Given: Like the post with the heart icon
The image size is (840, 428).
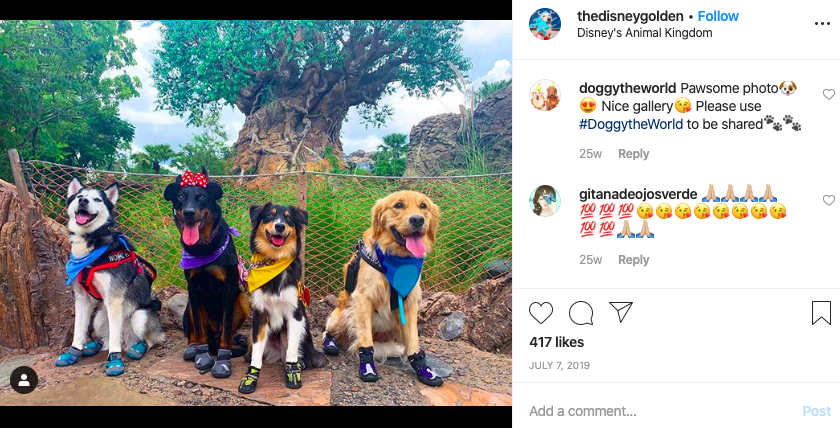Looking at the screenshot, I should (541, 313).
